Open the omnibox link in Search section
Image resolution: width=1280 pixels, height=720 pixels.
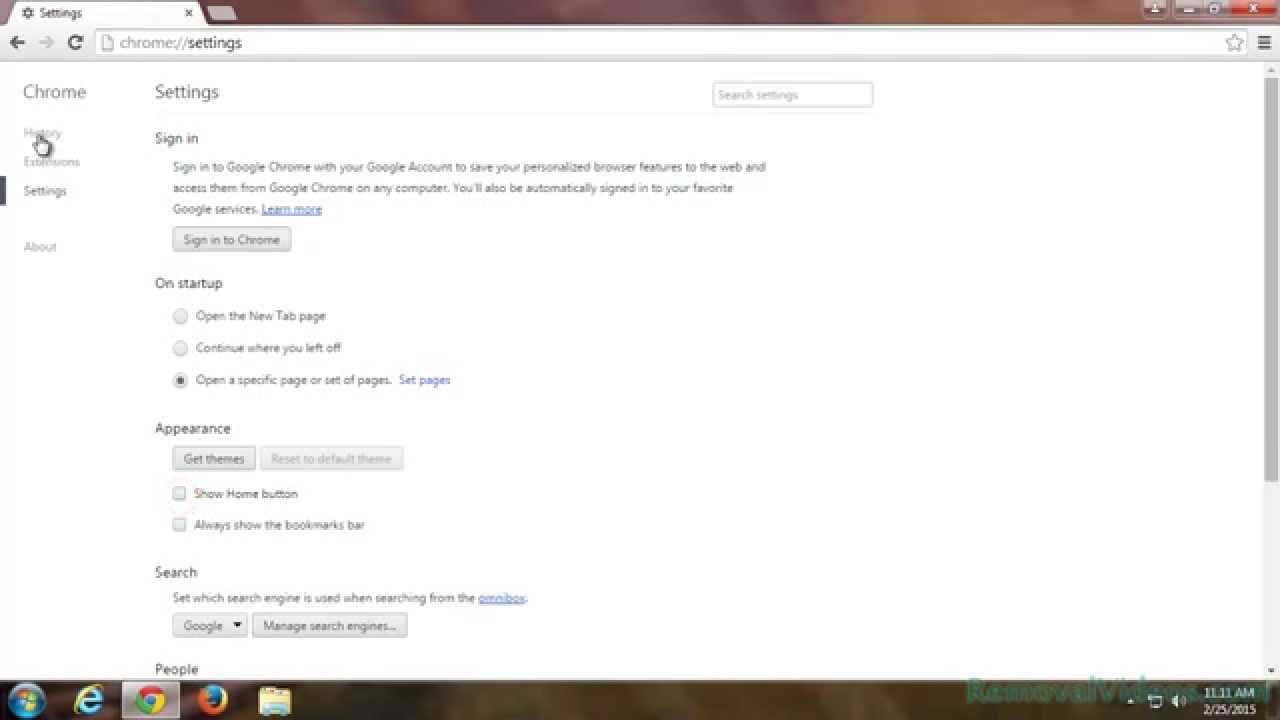click(x=501, y=598)
